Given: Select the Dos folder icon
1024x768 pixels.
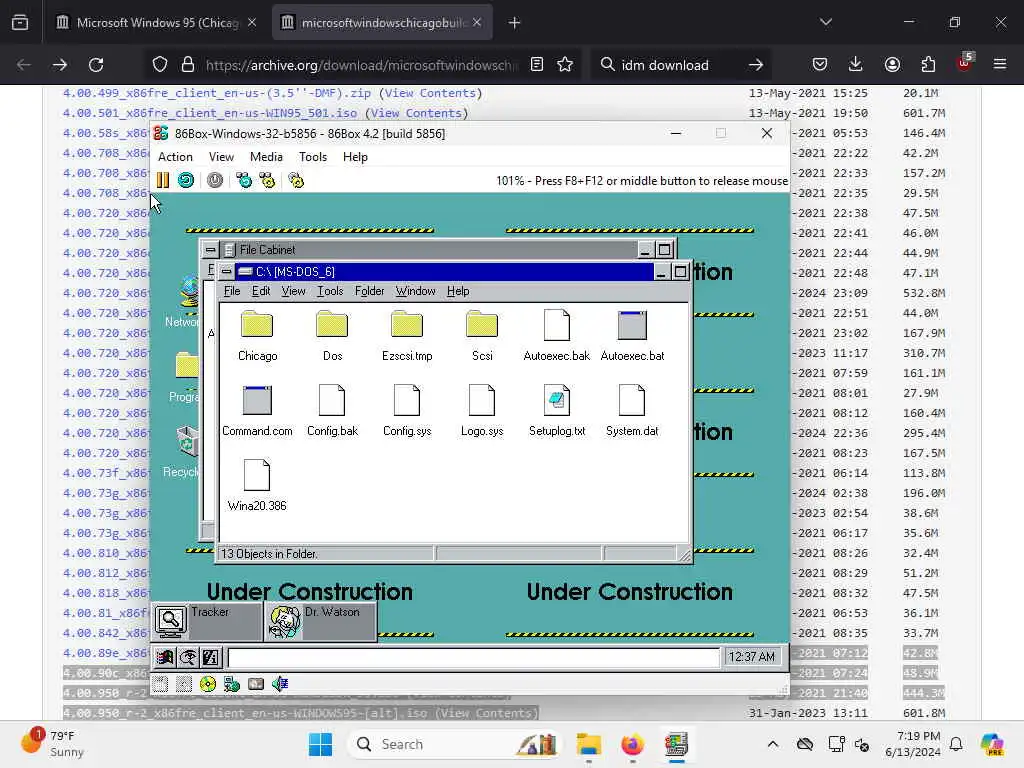Looking at the screenshot, I should [x=332, y=325].
